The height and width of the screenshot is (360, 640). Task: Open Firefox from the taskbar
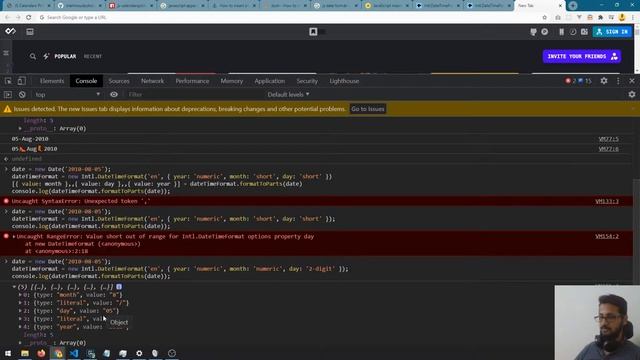[x=41, y=353]
